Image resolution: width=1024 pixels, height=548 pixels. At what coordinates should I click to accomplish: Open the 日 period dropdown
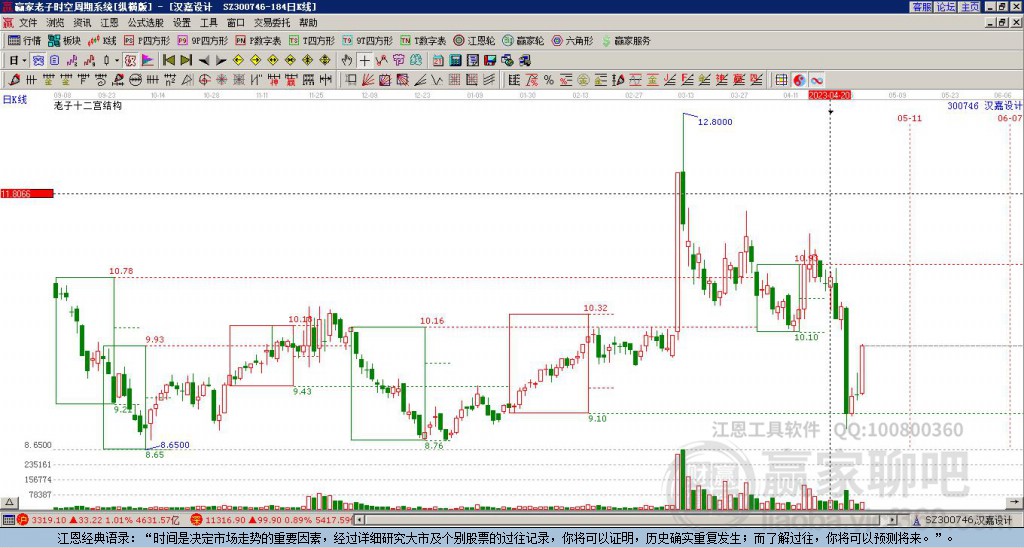[17, 60]
